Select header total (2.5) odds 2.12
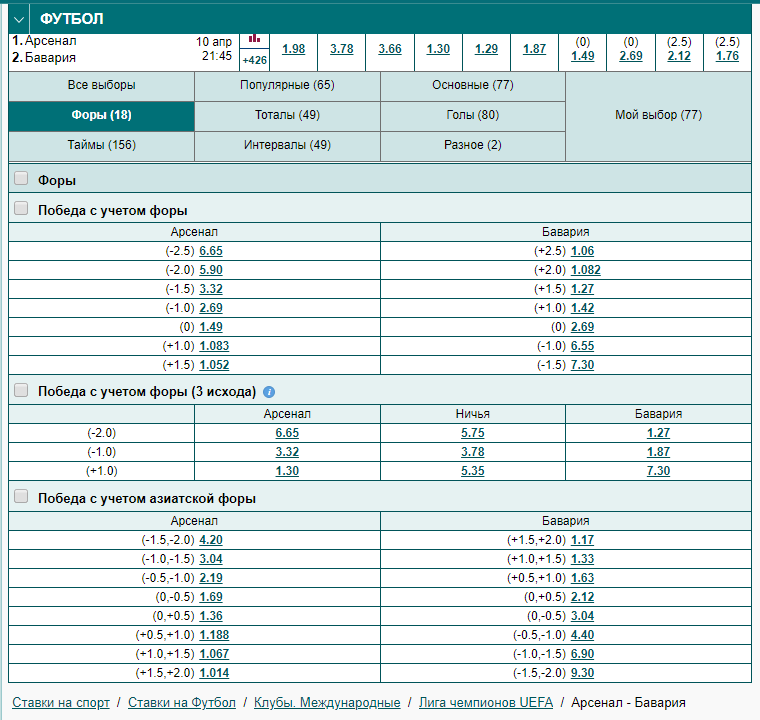This screenshot has width=760, height=720. (679, 56)
